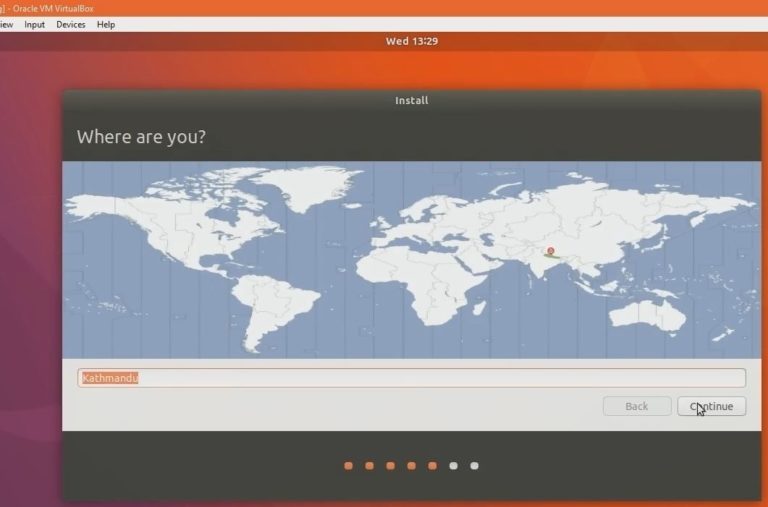The height and width of the screenshot is (507, 768).
Task: Click the Kathmandu location text field
Action: pyautogui.click(x=411, y=378)
